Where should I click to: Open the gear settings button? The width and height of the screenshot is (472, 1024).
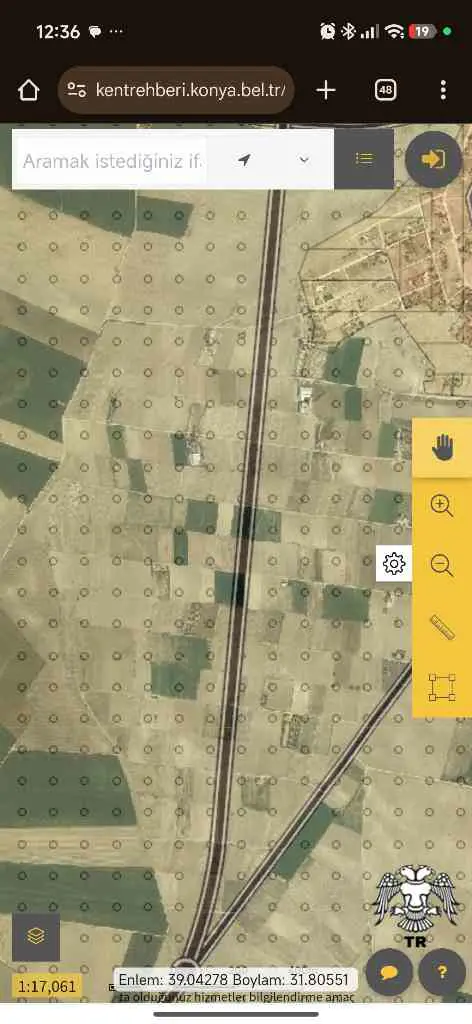point(394,563)
